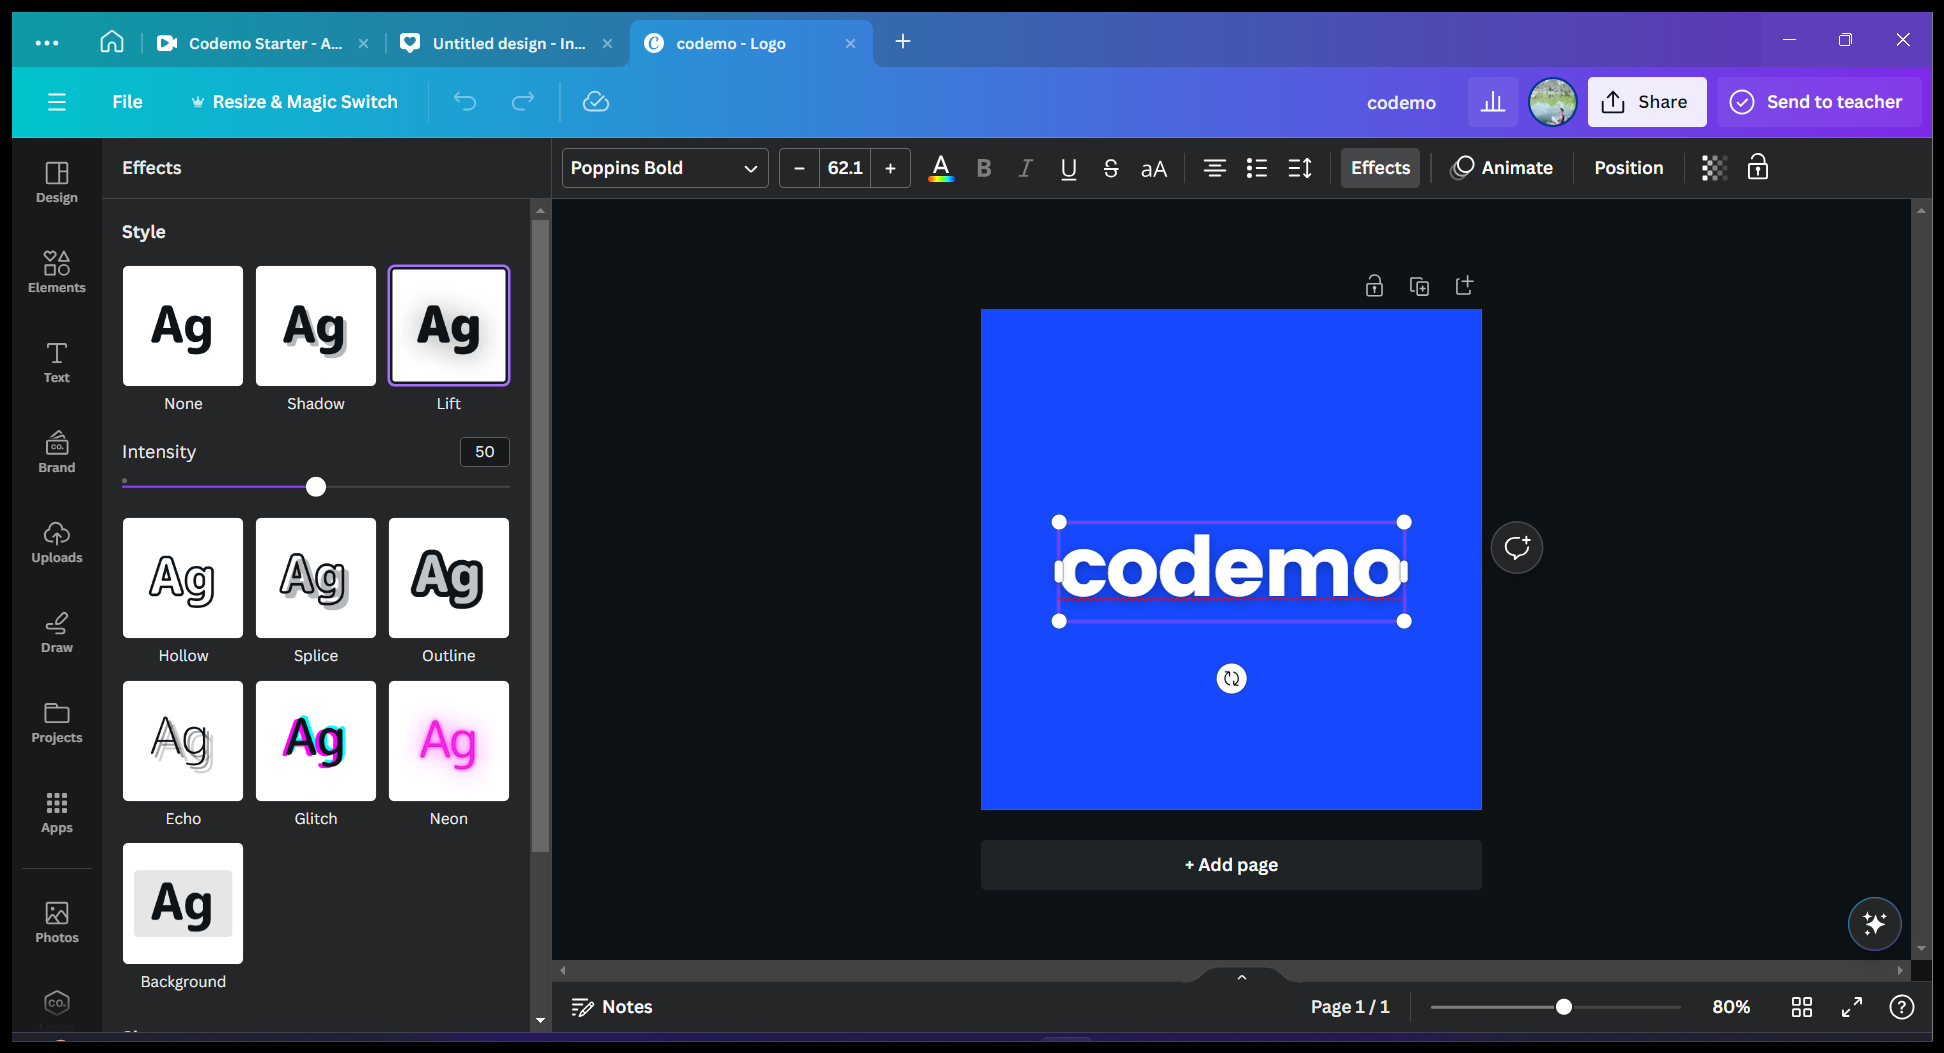Viewport: 1944px width, 1053px height.
Task: Open the transparency control
Action: [1714, 168]
